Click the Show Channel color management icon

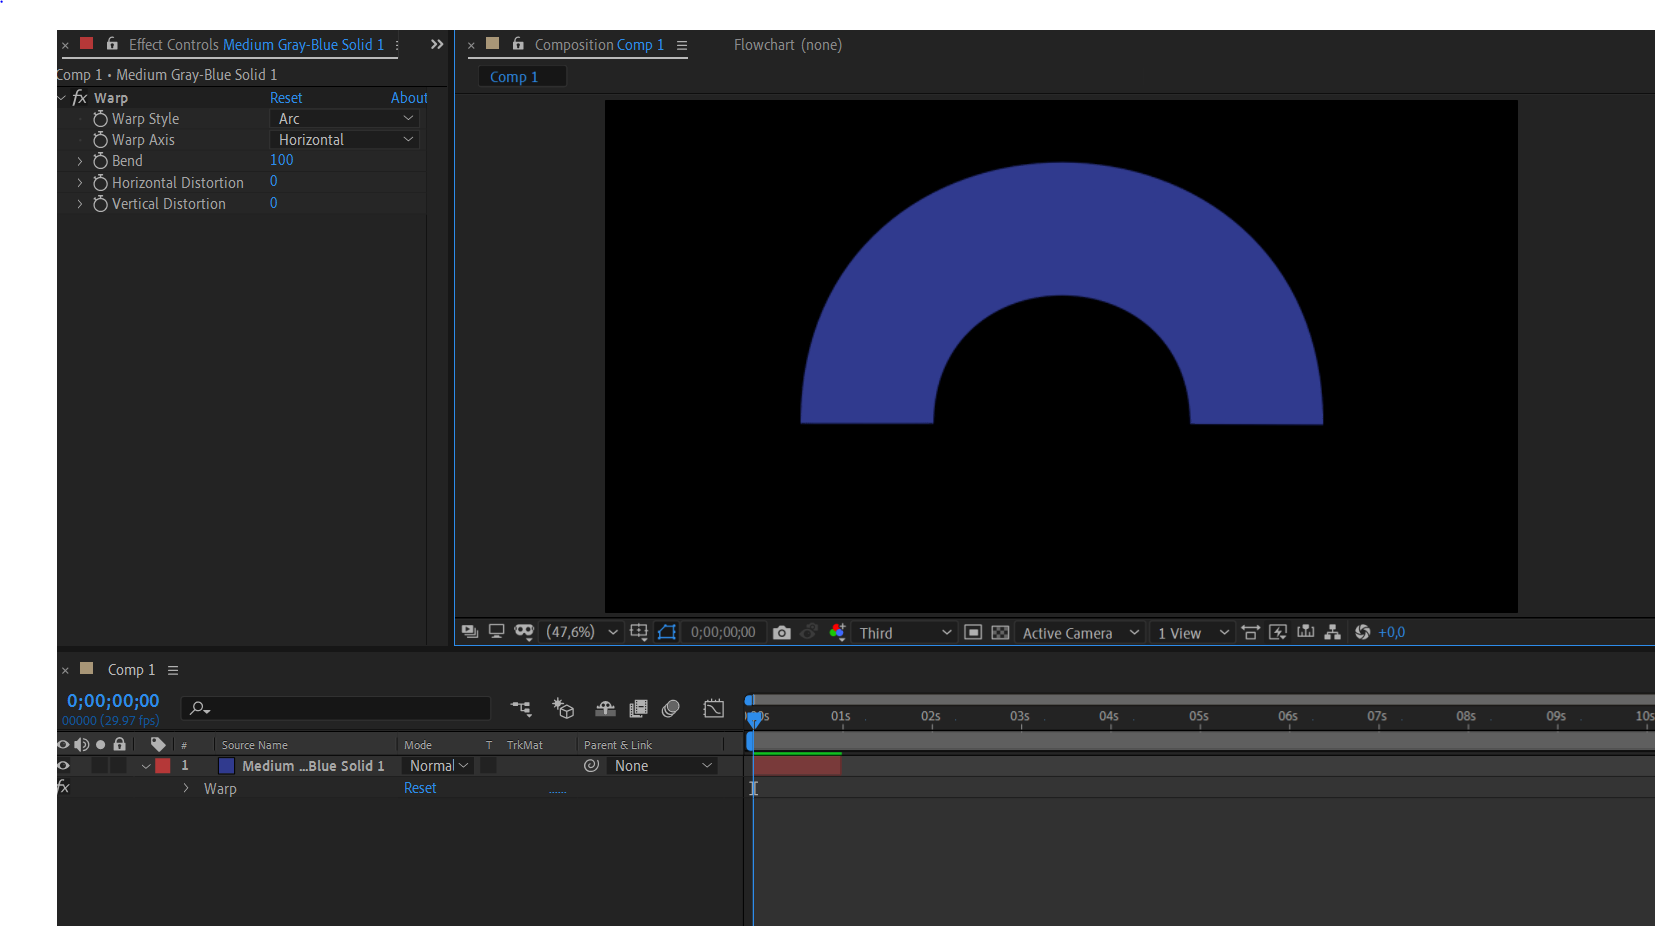[838, 633]
